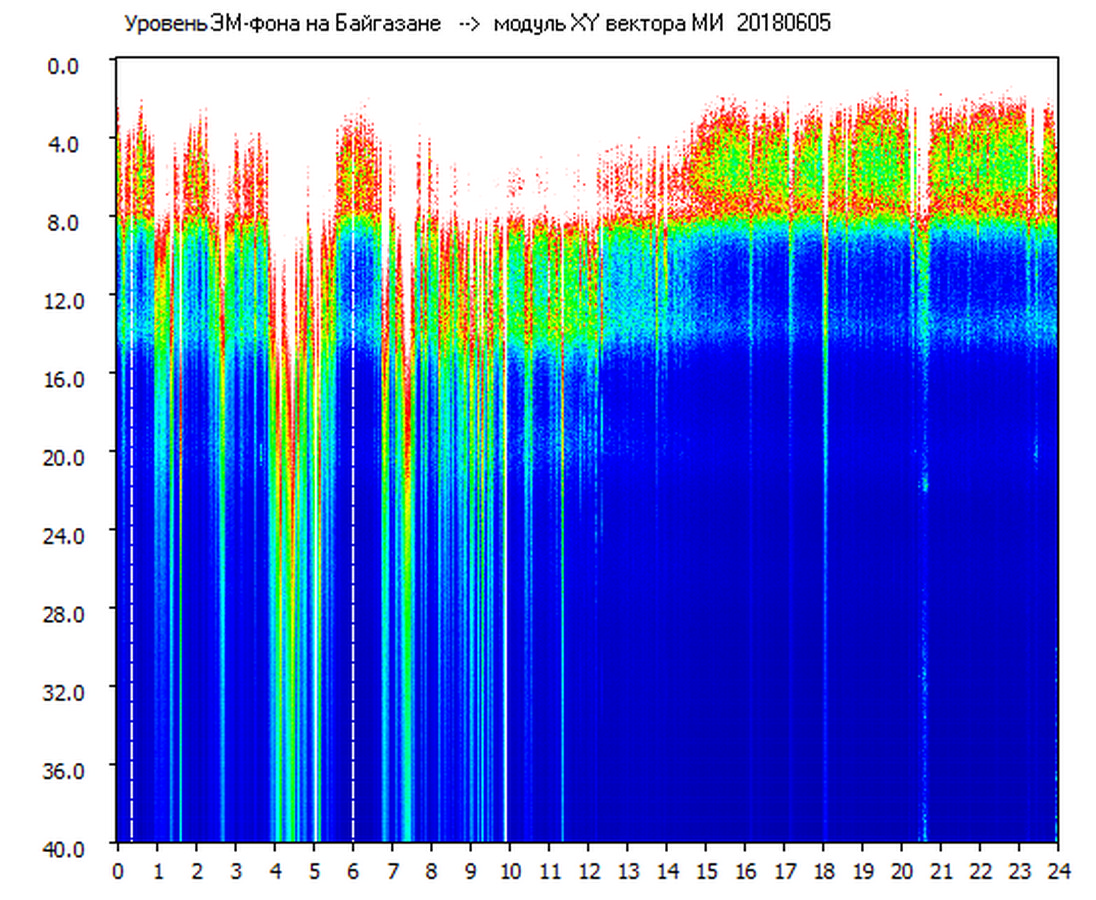1096x900 pixels.
Task: Click hour 15 on the horizontal axis
Action: click(x=706, y=871)
